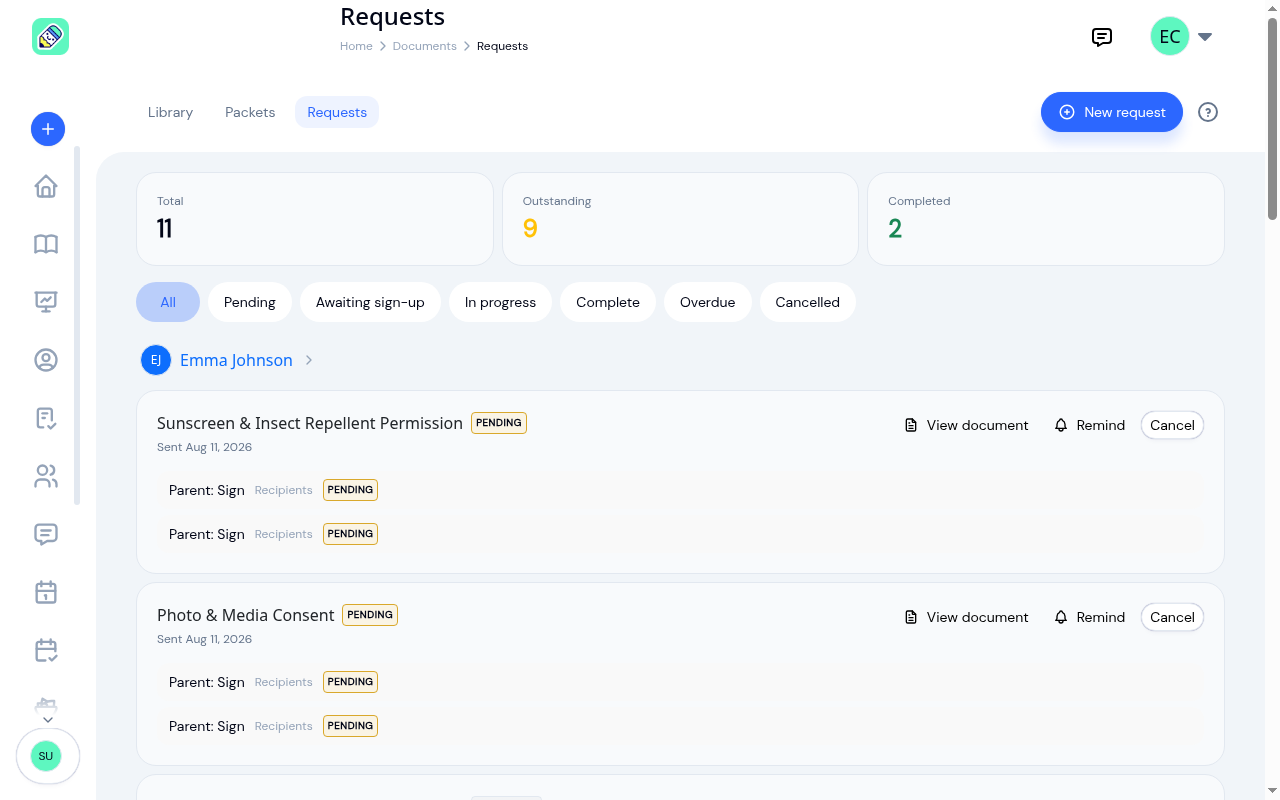
Task: Open the user profile circle sidebar icon
Action: click(46, 360)
